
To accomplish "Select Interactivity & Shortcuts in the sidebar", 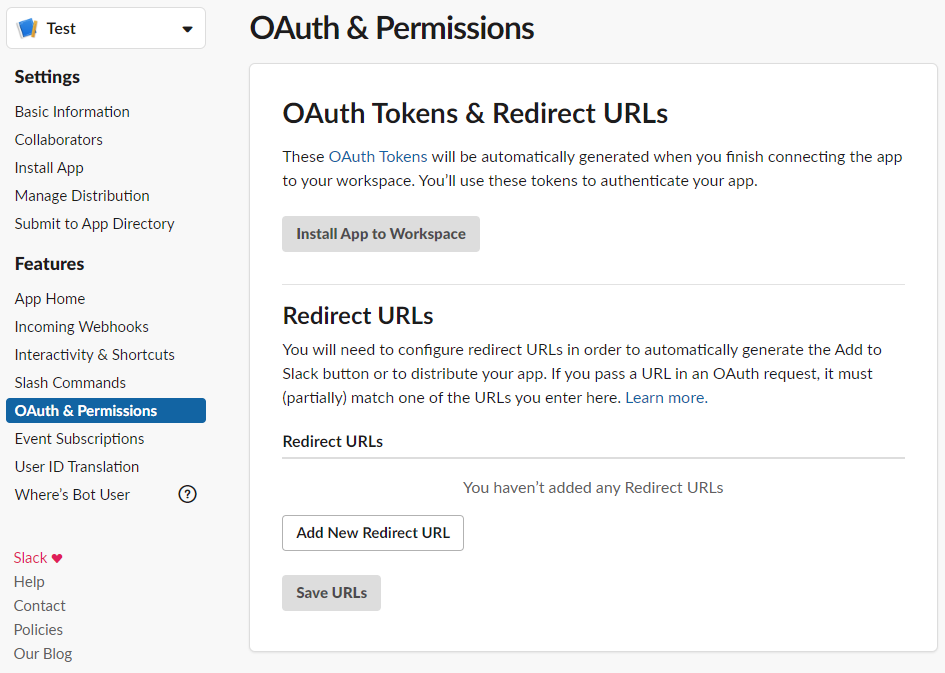I will click(94, 354).
